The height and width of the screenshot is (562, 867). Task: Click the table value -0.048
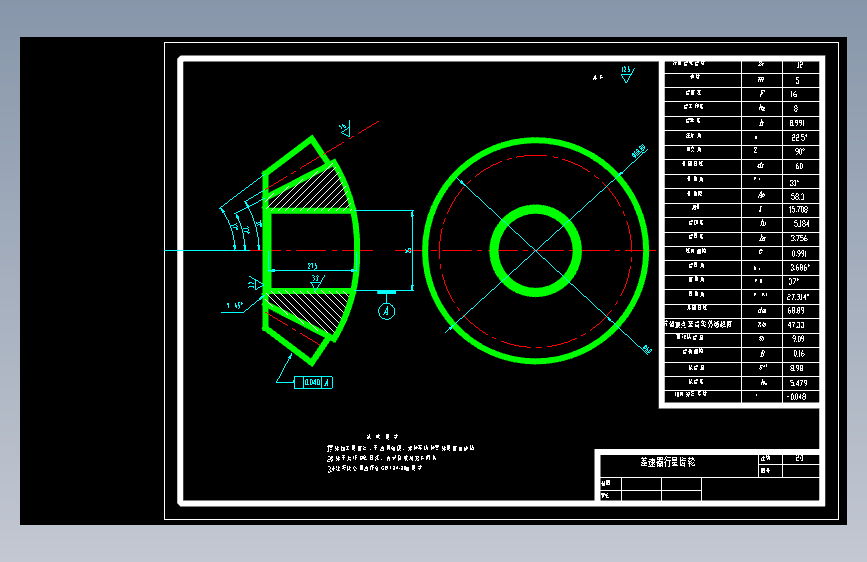796,397
